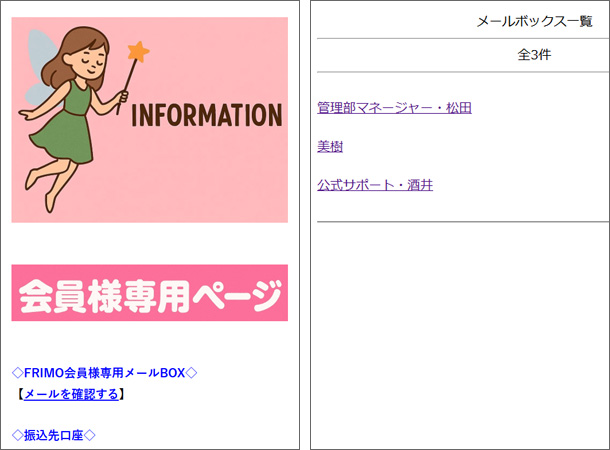Click the fairy's face
The height and width of the screenshot is (450, 610).
92,61
